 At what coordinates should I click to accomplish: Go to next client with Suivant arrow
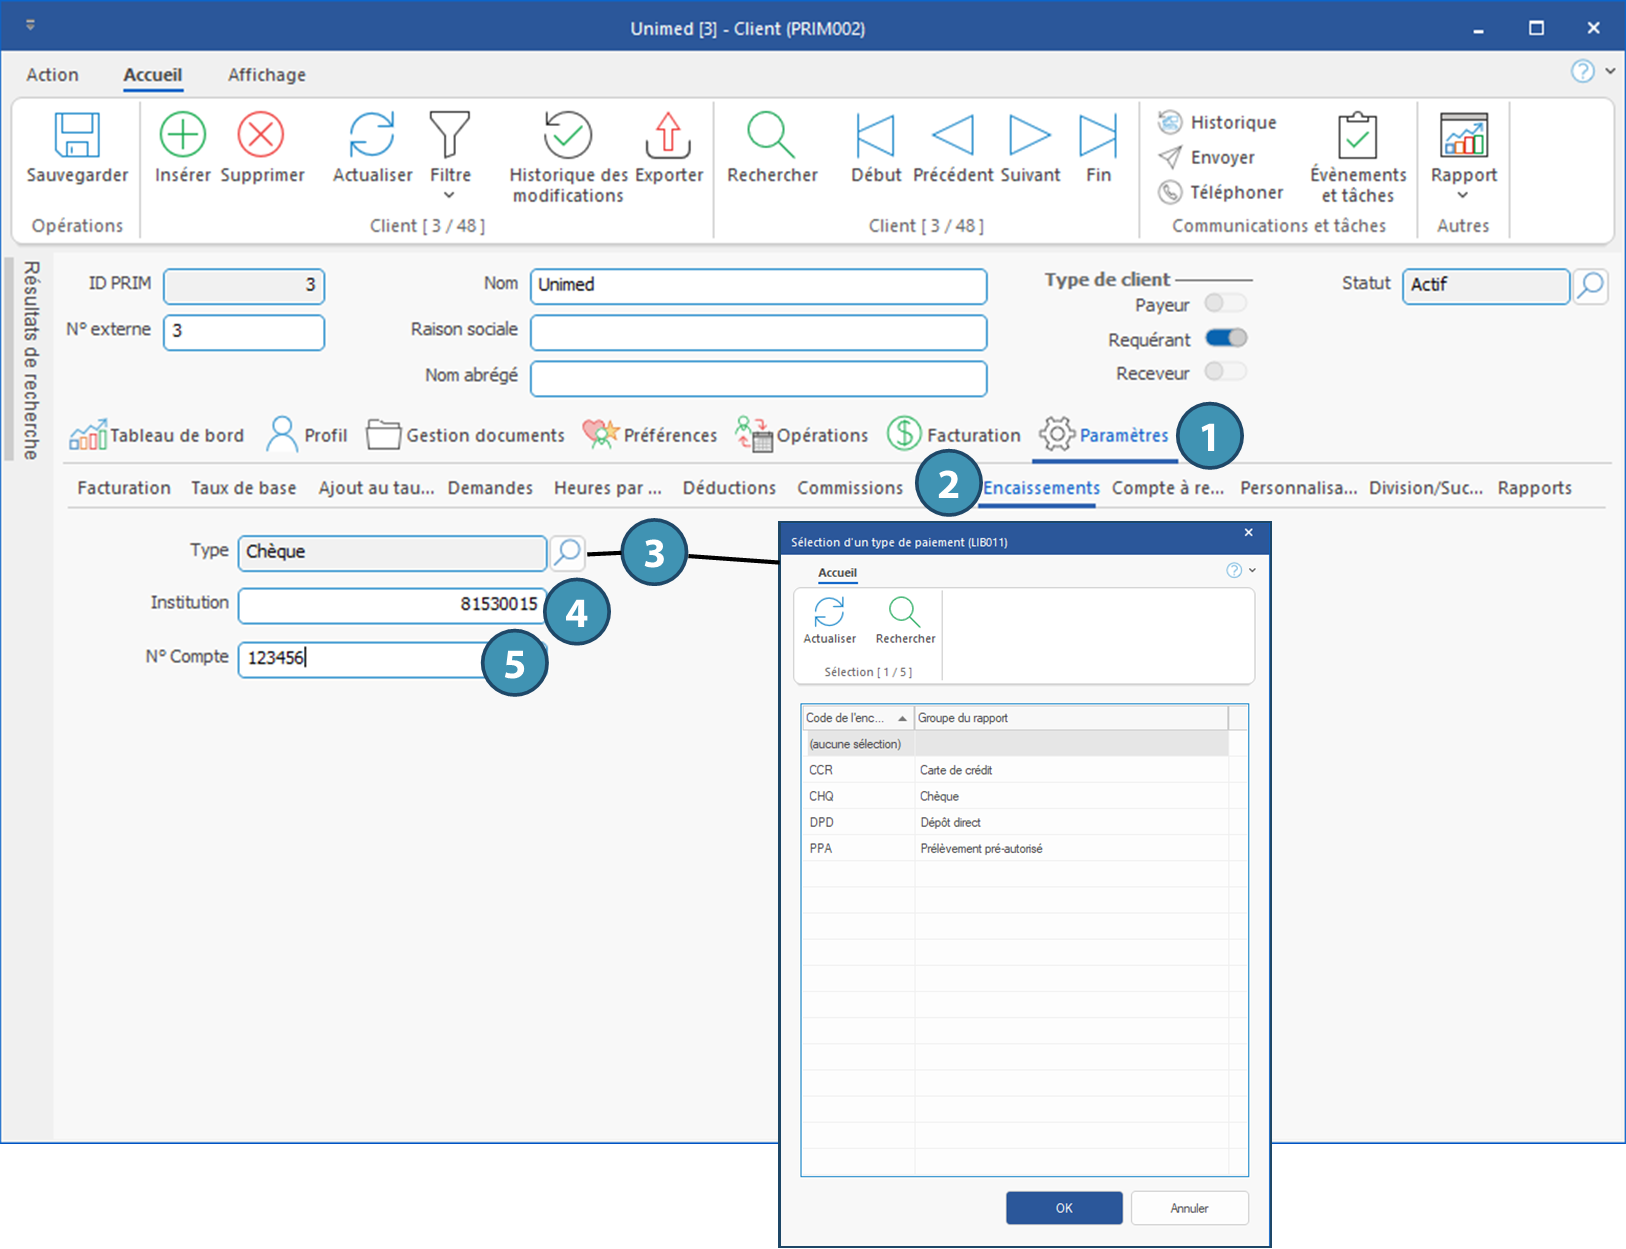[x=1029, y=136]
